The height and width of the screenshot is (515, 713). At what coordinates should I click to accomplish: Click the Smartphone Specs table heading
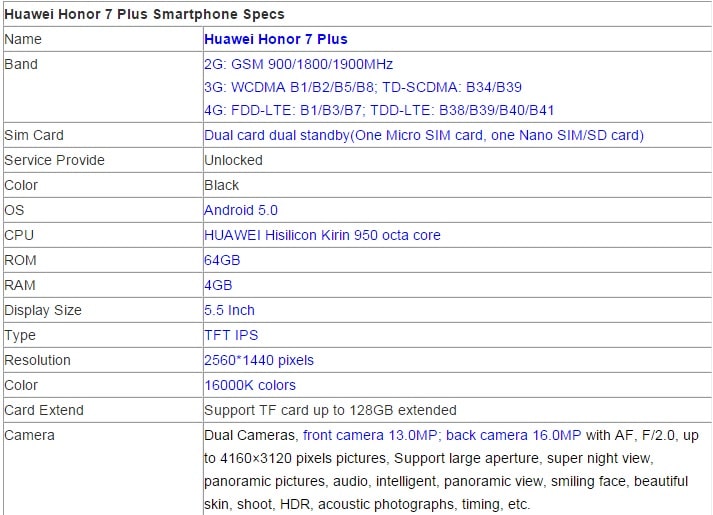(144, 14)
